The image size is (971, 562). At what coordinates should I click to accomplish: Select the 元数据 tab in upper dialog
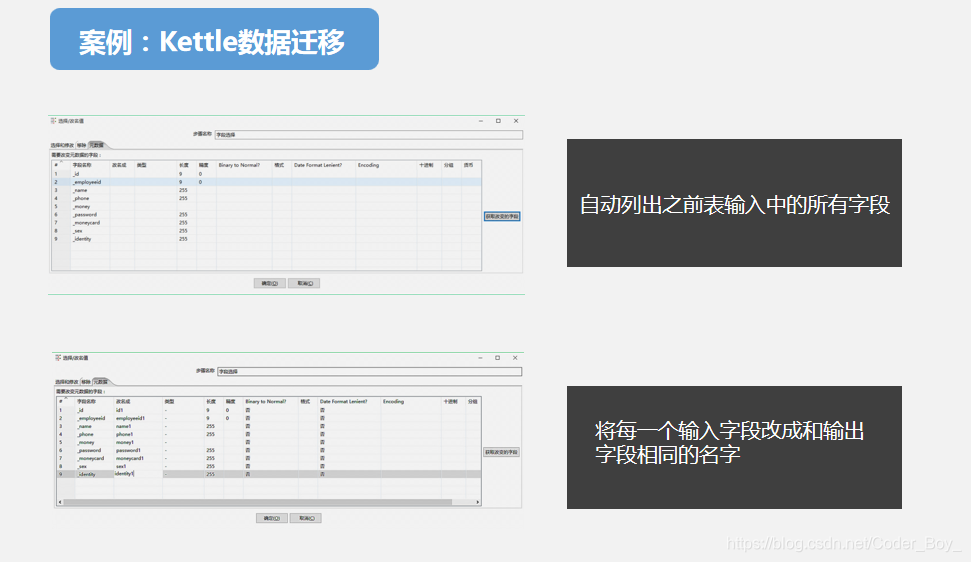[x=97, y=145]
